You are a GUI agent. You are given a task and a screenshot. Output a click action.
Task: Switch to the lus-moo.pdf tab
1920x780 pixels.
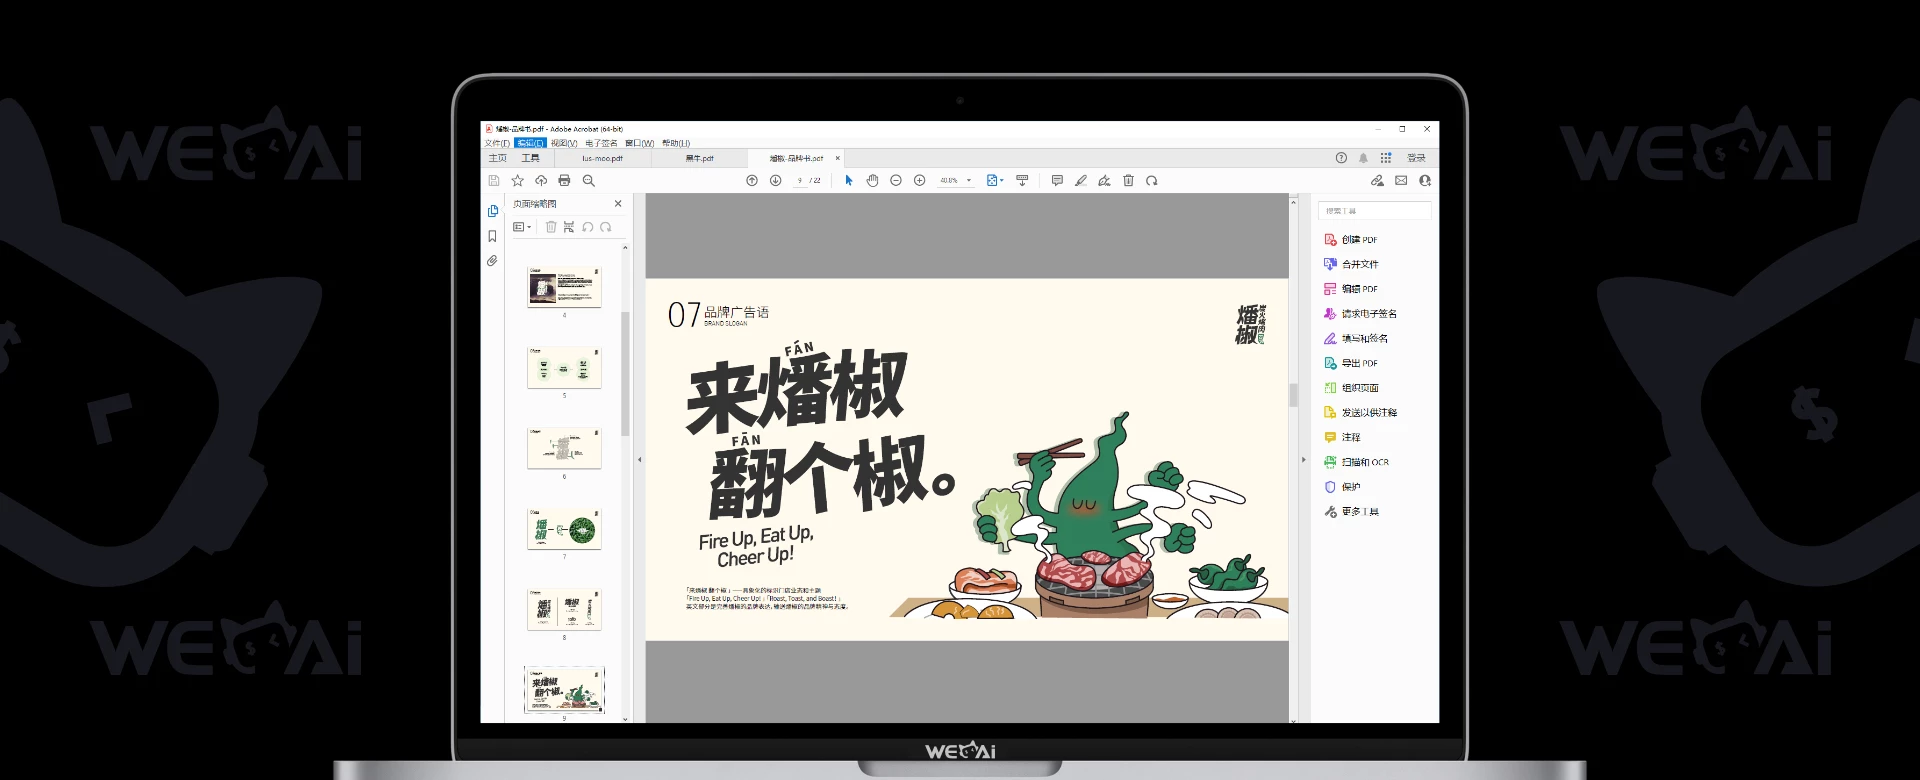(x=603, y=158)
